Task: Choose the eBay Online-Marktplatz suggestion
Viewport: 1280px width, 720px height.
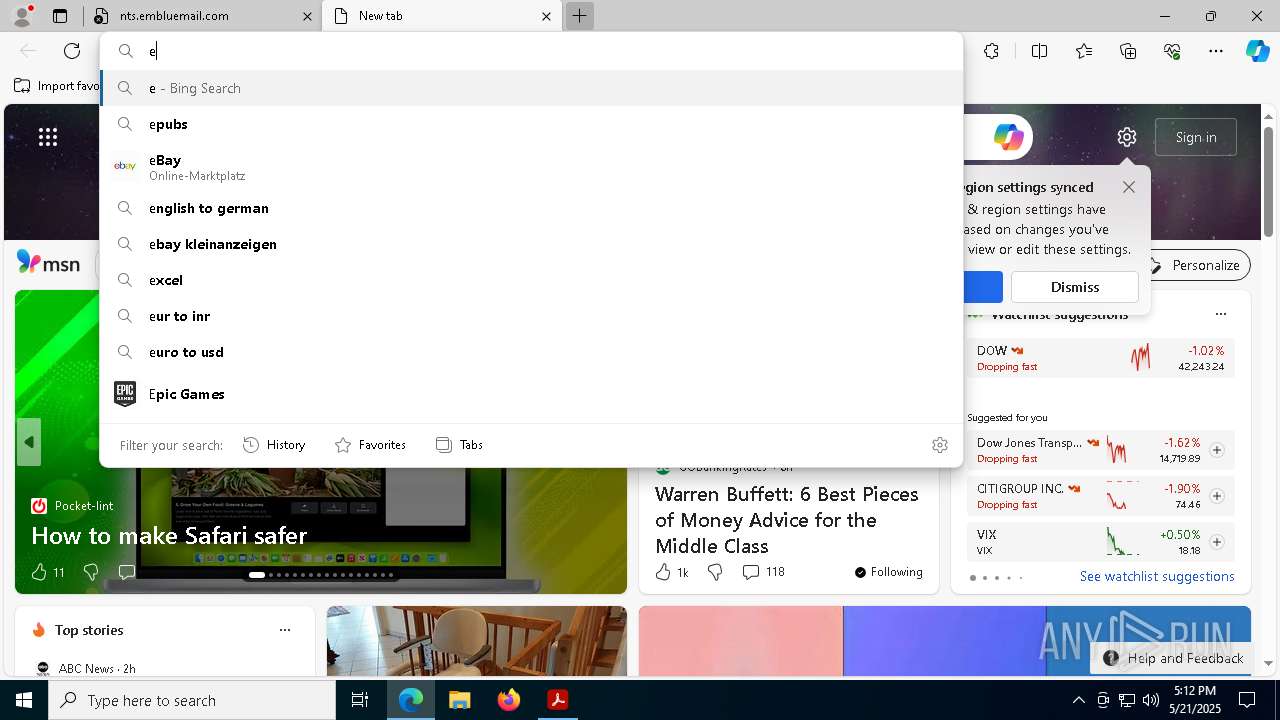Action: (x=531, y=167)
